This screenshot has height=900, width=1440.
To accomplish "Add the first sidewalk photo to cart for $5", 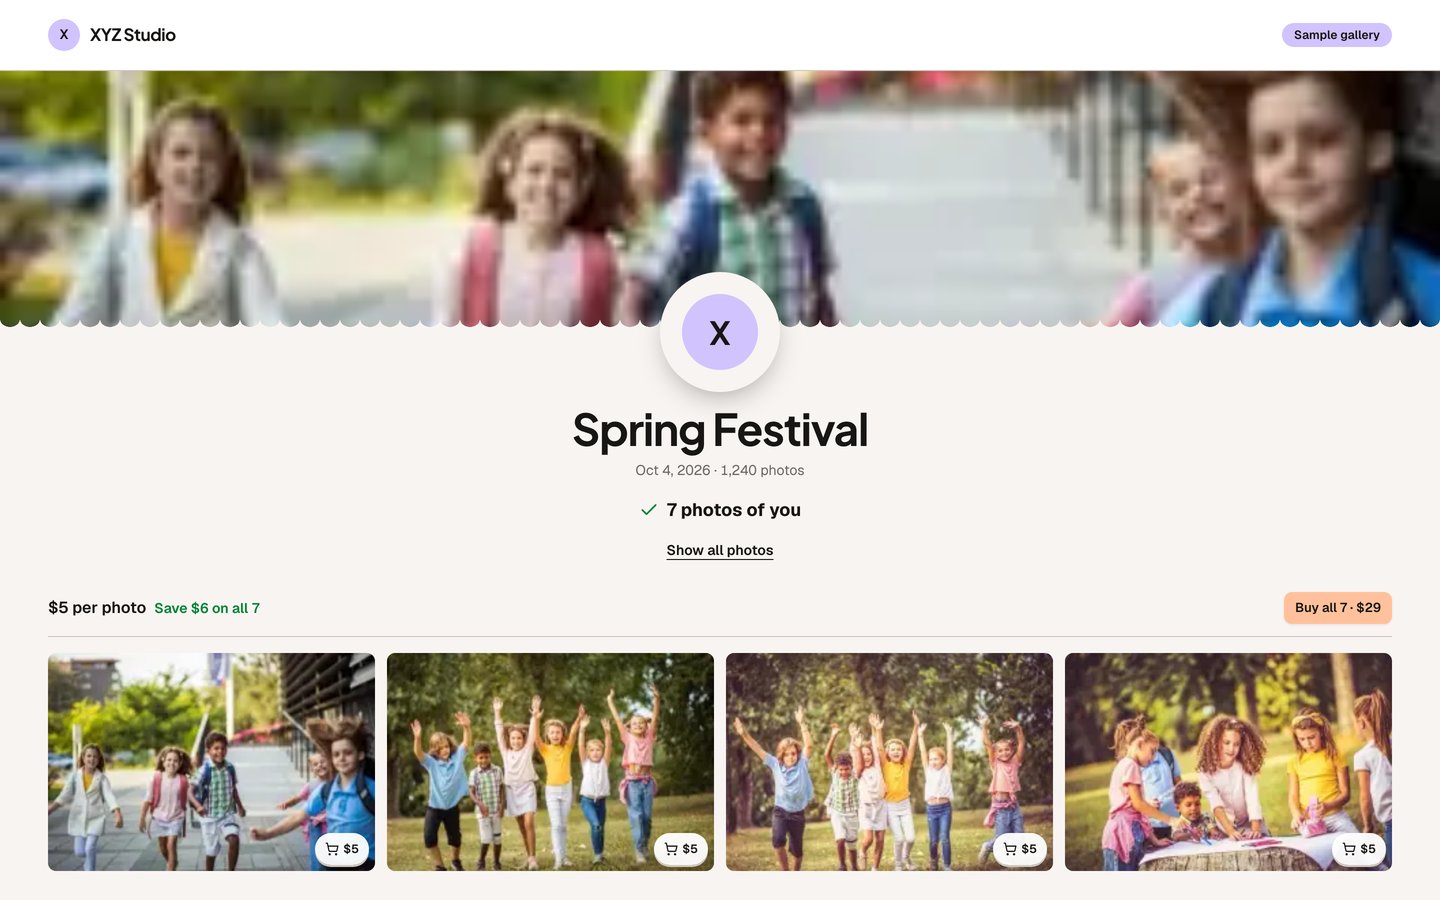I will [342, 849].
